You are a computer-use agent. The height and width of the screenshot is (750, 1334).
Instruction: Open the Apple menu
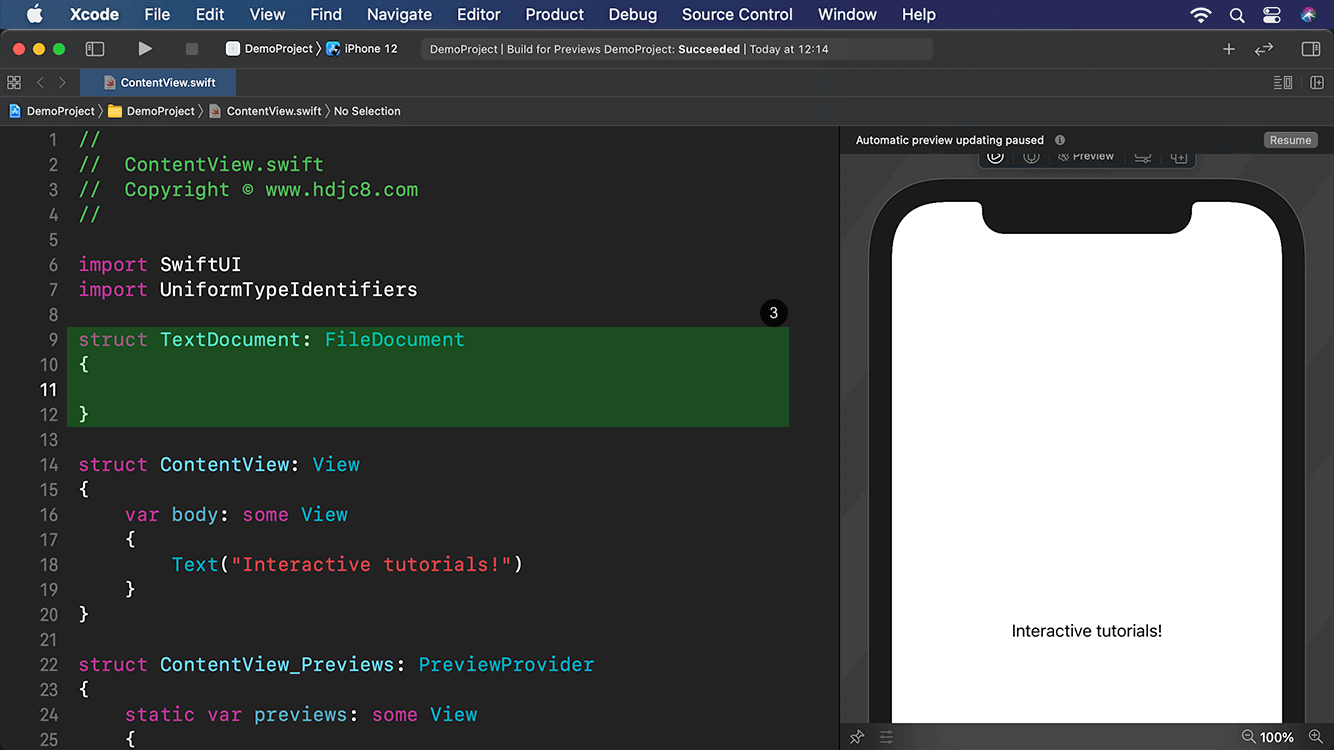tap(35, 14)
